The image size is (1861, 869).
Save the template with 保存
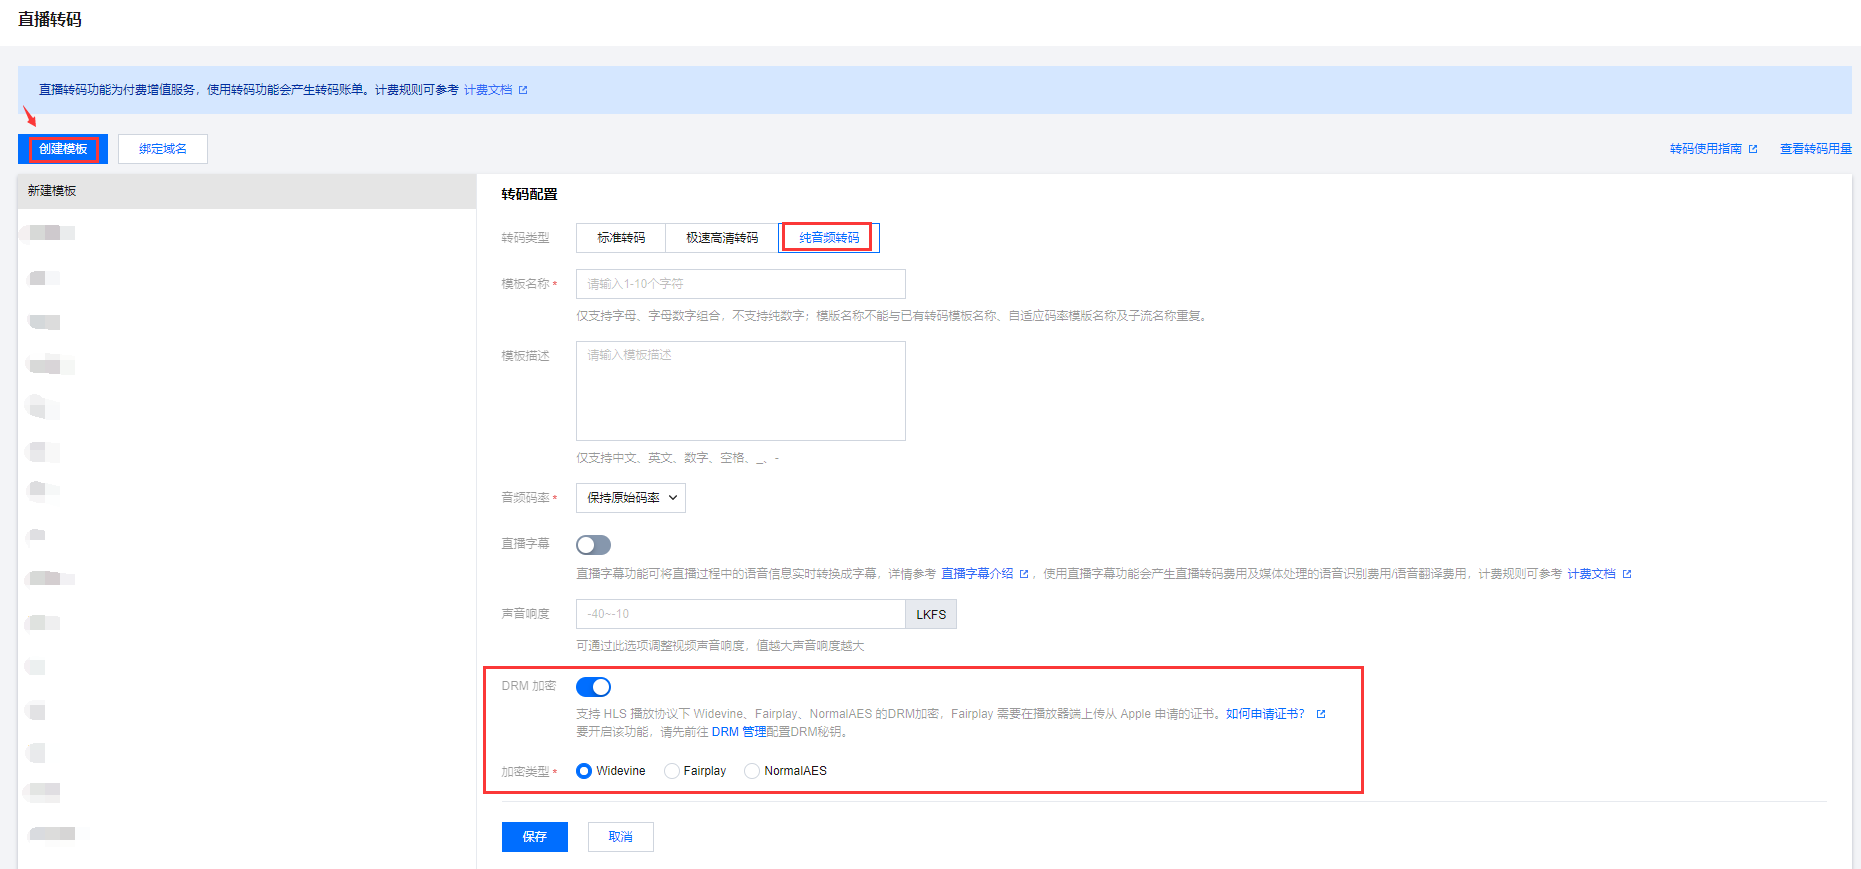tap(535, 837)
